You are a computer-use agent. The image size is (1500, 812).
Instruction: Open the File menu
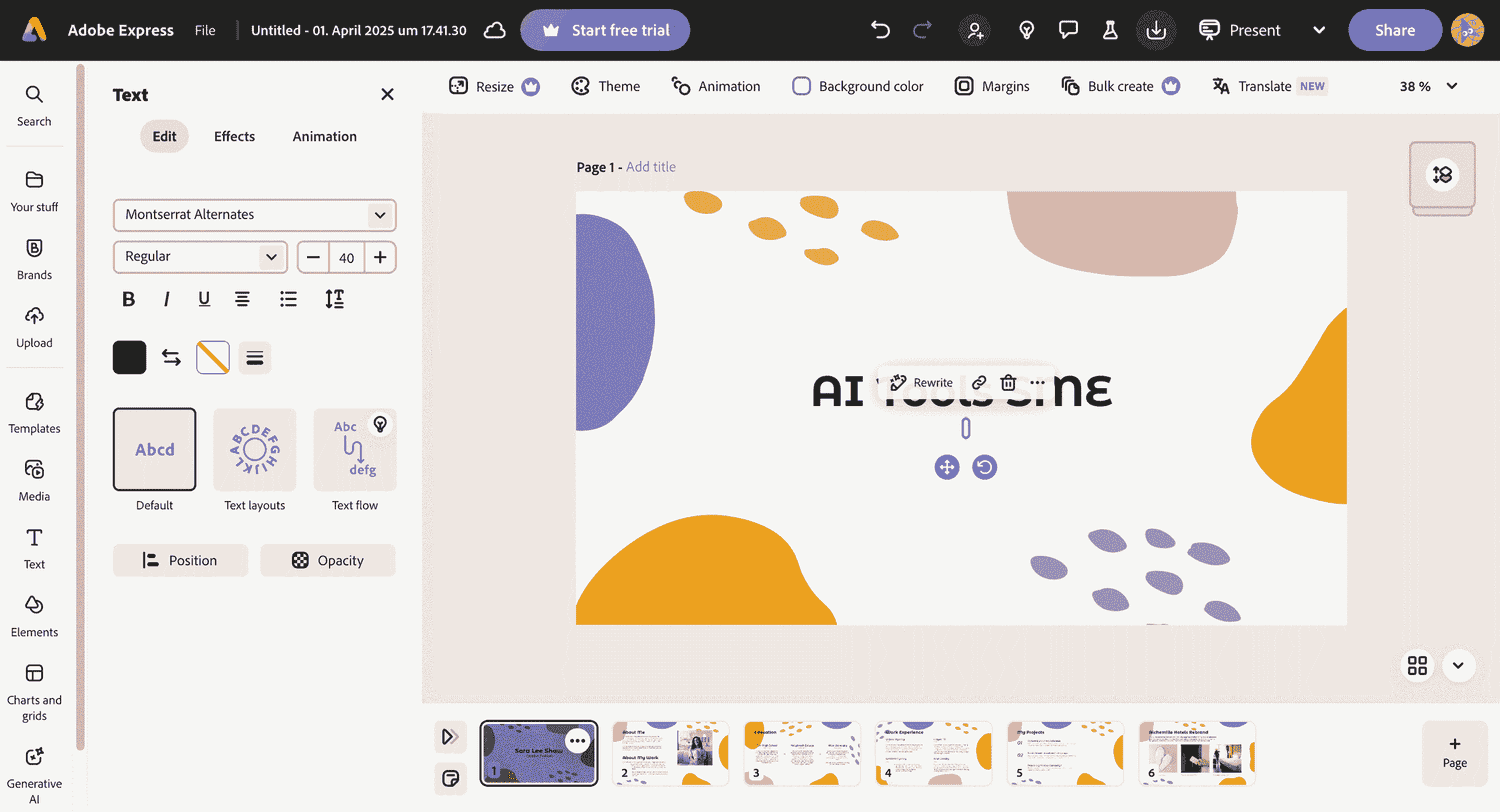click(205, 30)
